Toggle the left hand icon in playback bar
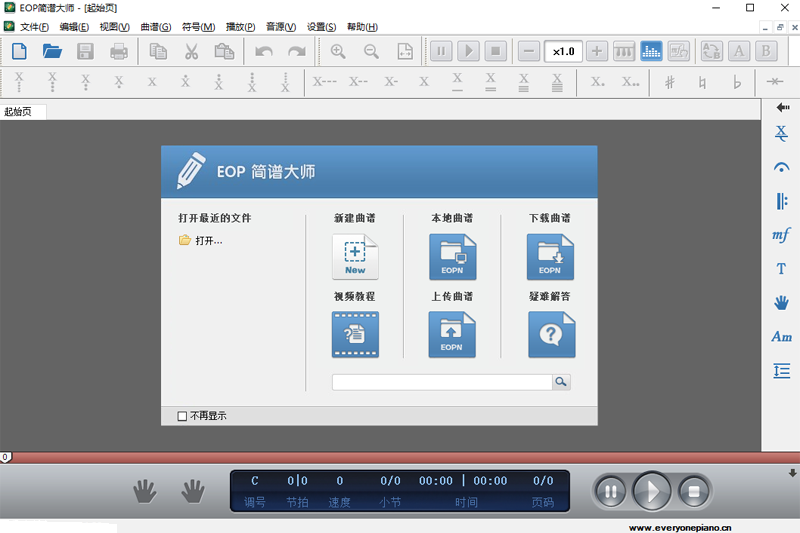Image resolution: width=800 pixels, height=533 pixels. (x=146, y=491)
